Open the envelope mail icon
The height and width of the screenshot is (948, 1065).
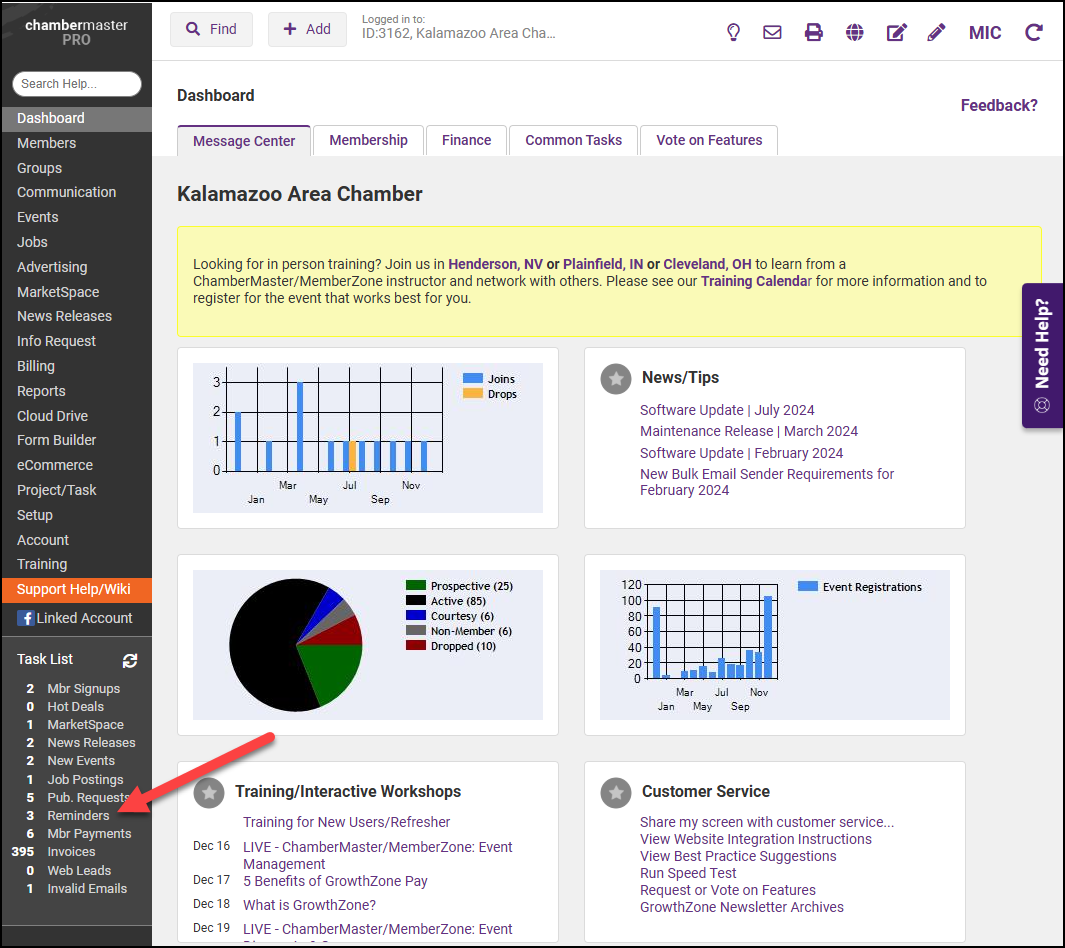point(772,32)
